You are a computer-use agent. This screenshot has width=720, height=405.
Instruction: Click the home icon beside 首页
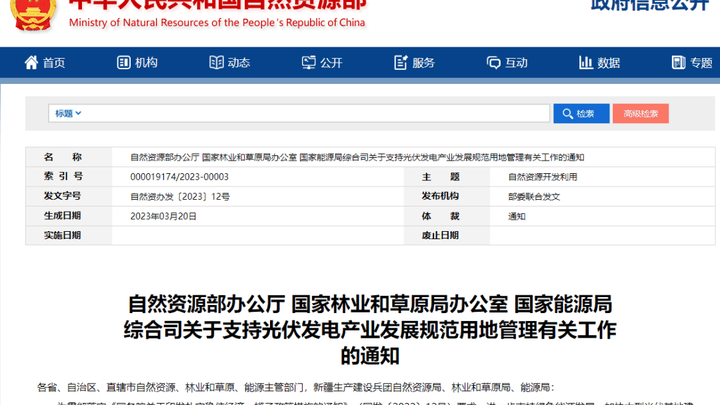pyautogui.click(x=31, y=62)
